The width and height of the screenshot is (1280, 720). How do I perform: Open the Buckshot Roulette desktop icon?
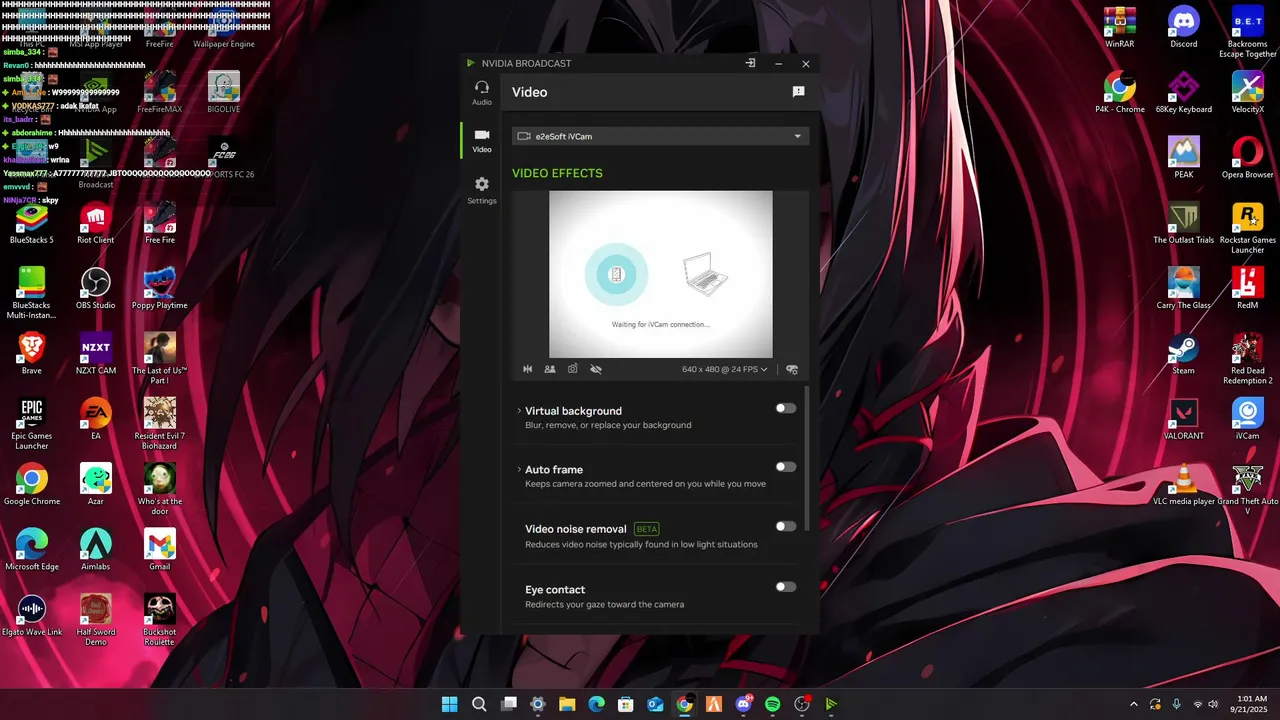tap(160, 620)
